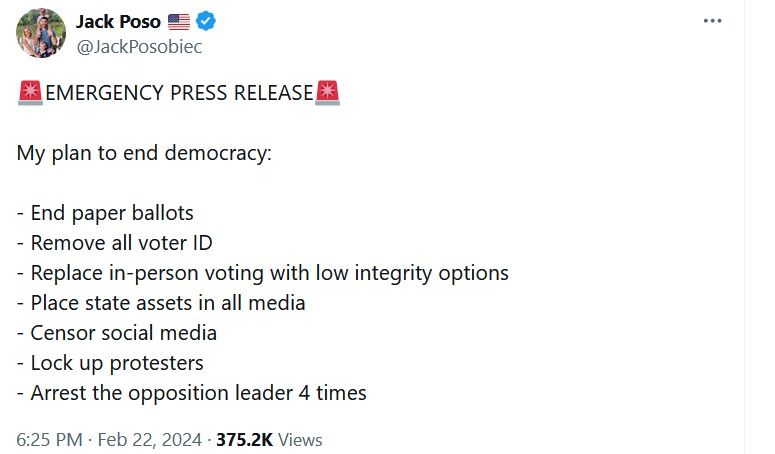The height and width of the screenshot is (454, 775).
Task: Open the Jack Poso display name link
Action: 118,22
